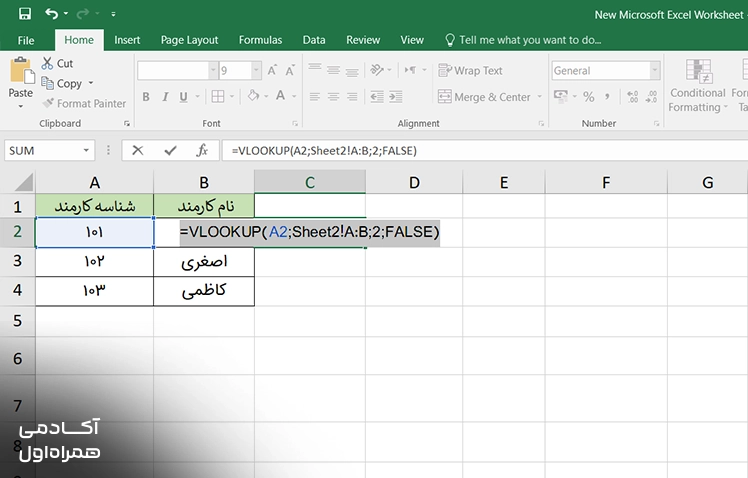Click Middle Align icon
Screen dimensions: 748x478
point(333,70)
